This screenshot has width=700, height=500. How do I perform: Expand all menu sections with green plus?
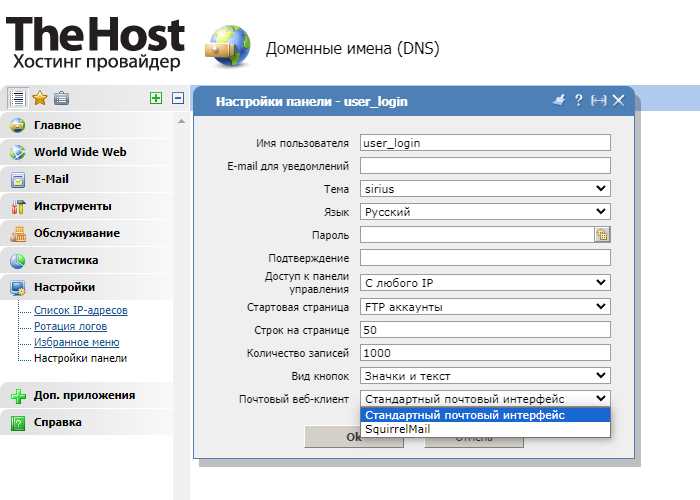(x=156, y=98)
